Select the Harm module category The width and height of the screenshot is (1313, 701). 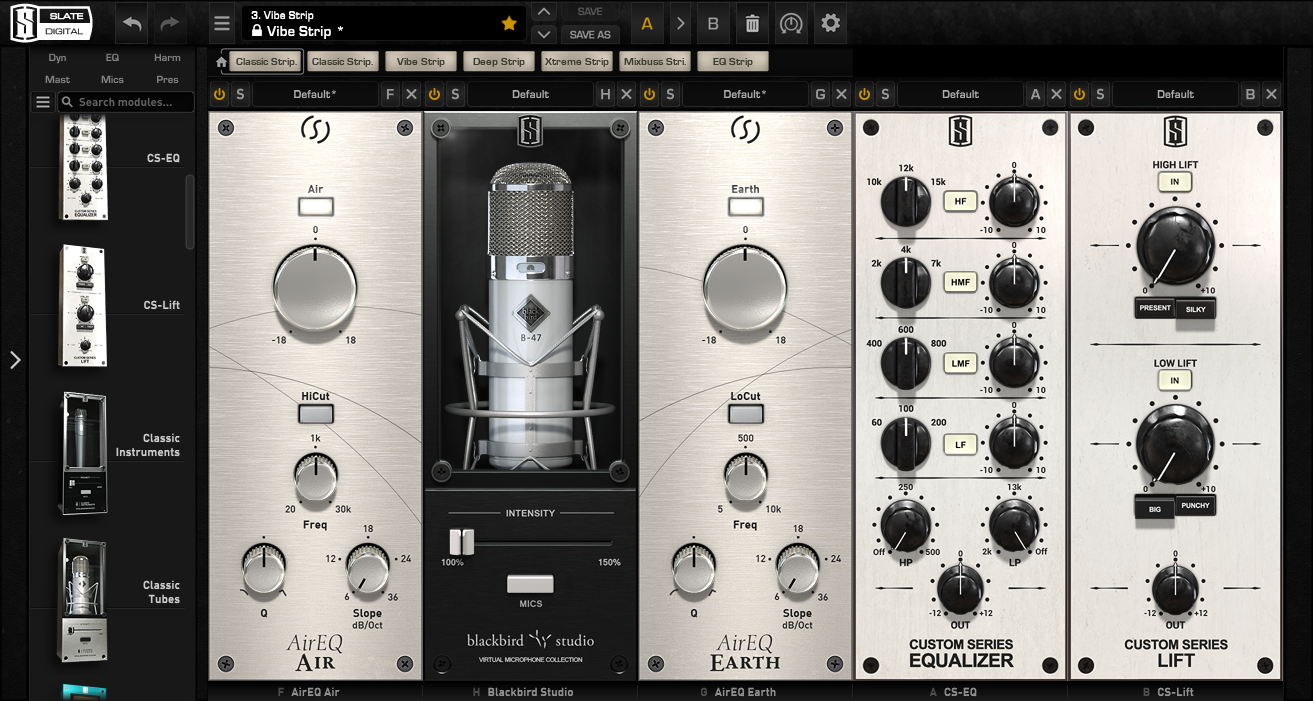(x=167, y=58)
